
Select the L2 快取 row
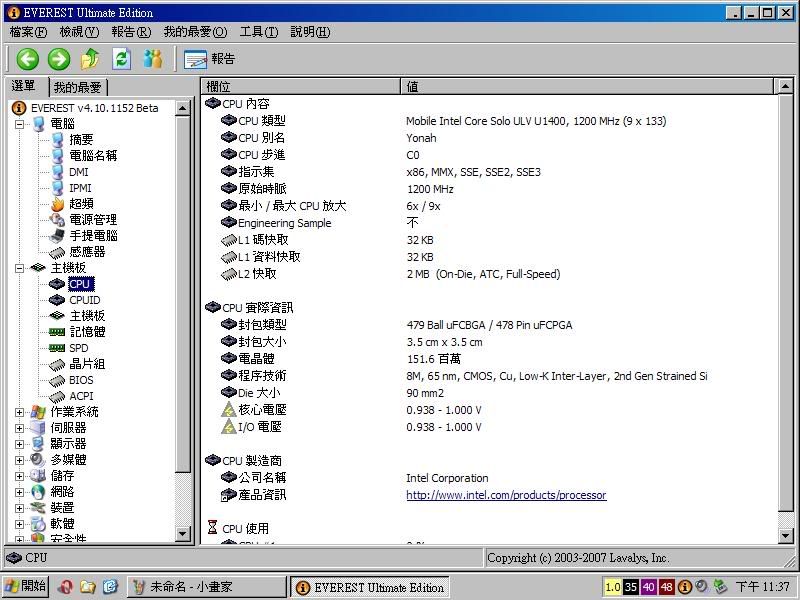click(x=490, y=274)
